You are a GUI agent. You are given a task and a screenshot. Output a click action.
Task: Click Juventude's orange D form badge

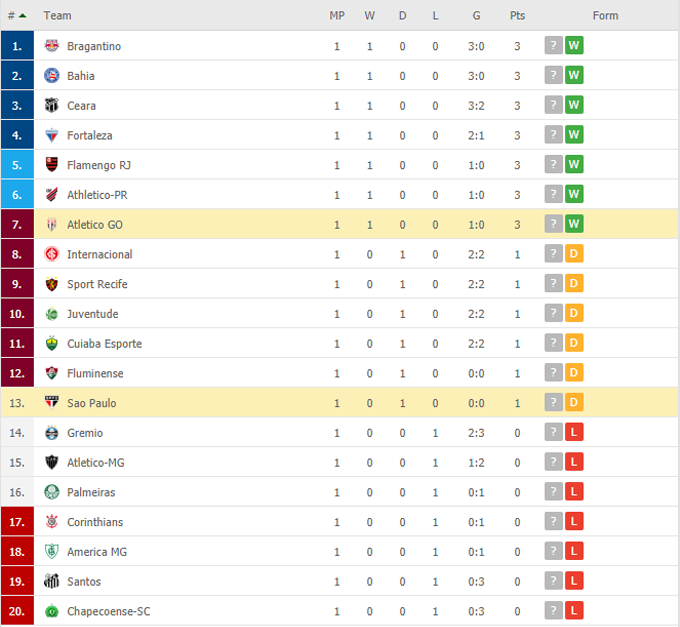[x=574, y=314]
